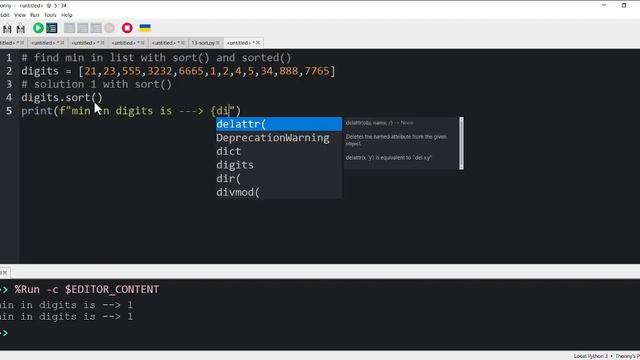This screenshot has width=640, height=360.
Task: Select the active untitled tab label
Action: click(x=241, y=43)
